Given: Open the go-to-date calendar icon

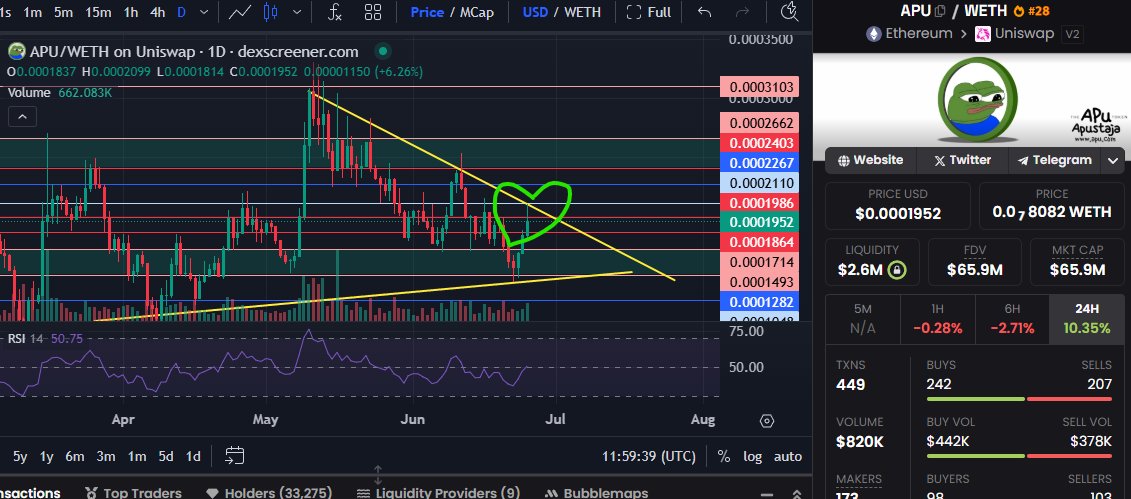Looking at the screenshot, I should pyautogui.click(x=234, y=456).
